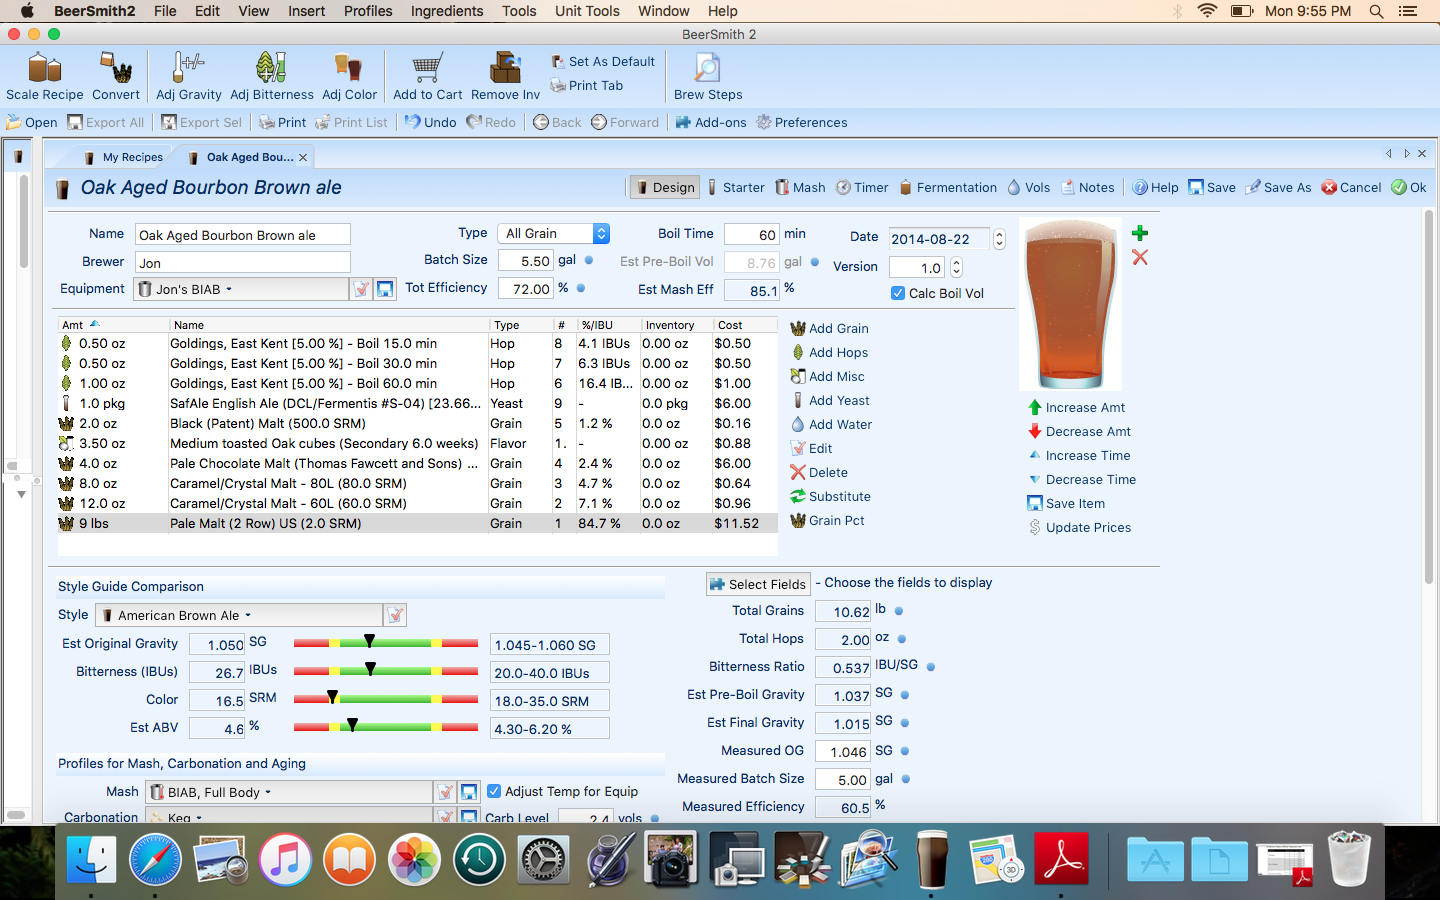Open the Style American Brown Ale dropdown
The image size is (1440, 900).
239,615
